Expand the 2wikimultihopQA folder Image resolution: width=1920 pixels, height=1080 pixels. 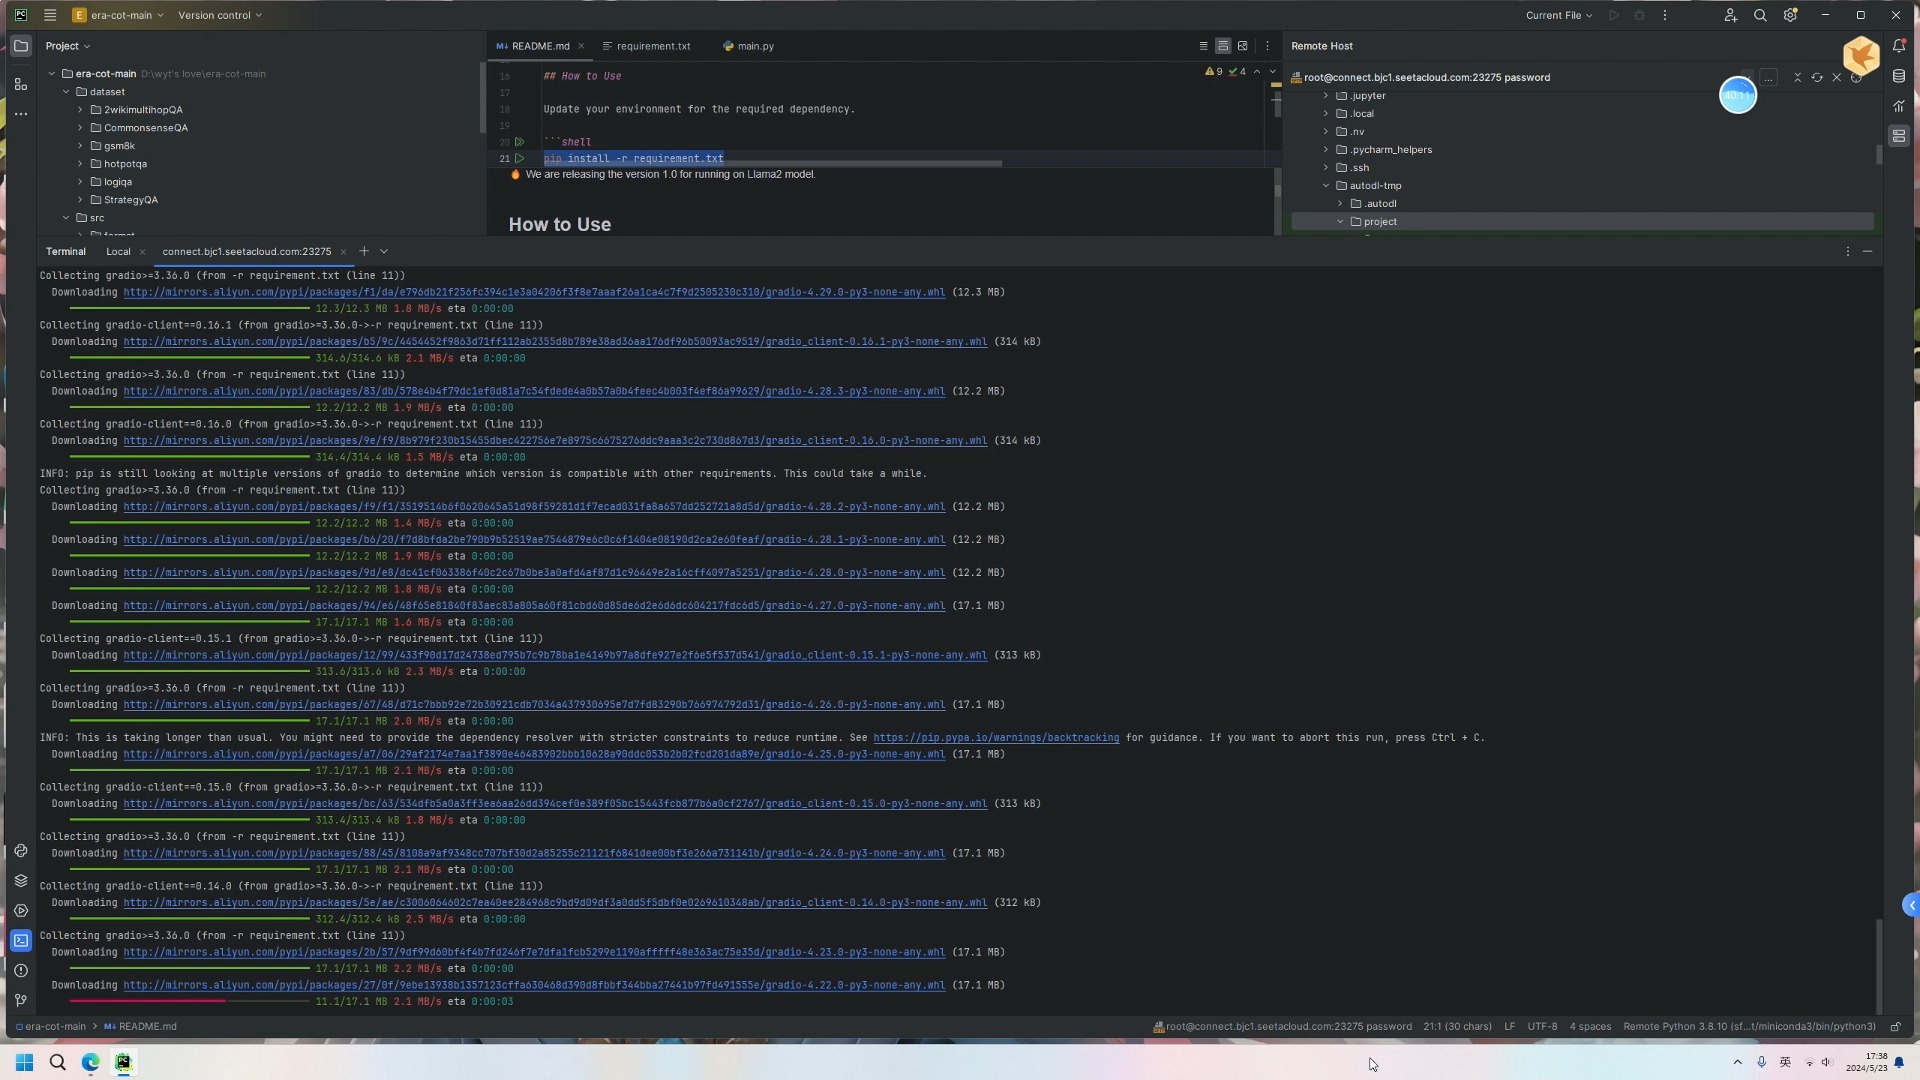[80, 110]
